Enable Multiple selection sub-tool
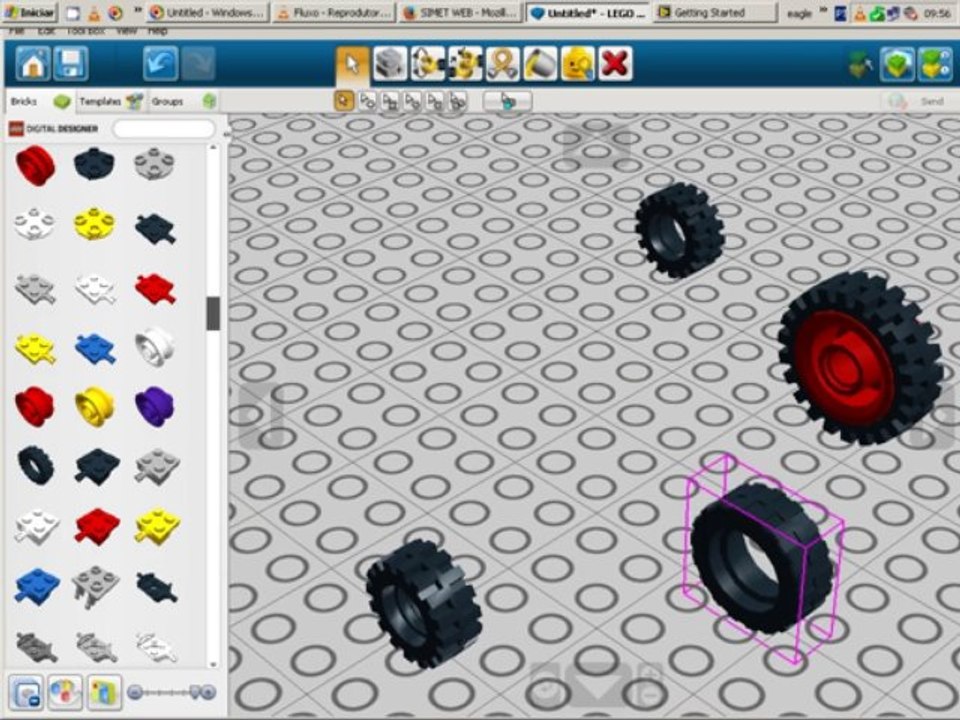The image size is (960, 720). coord(367,101)
